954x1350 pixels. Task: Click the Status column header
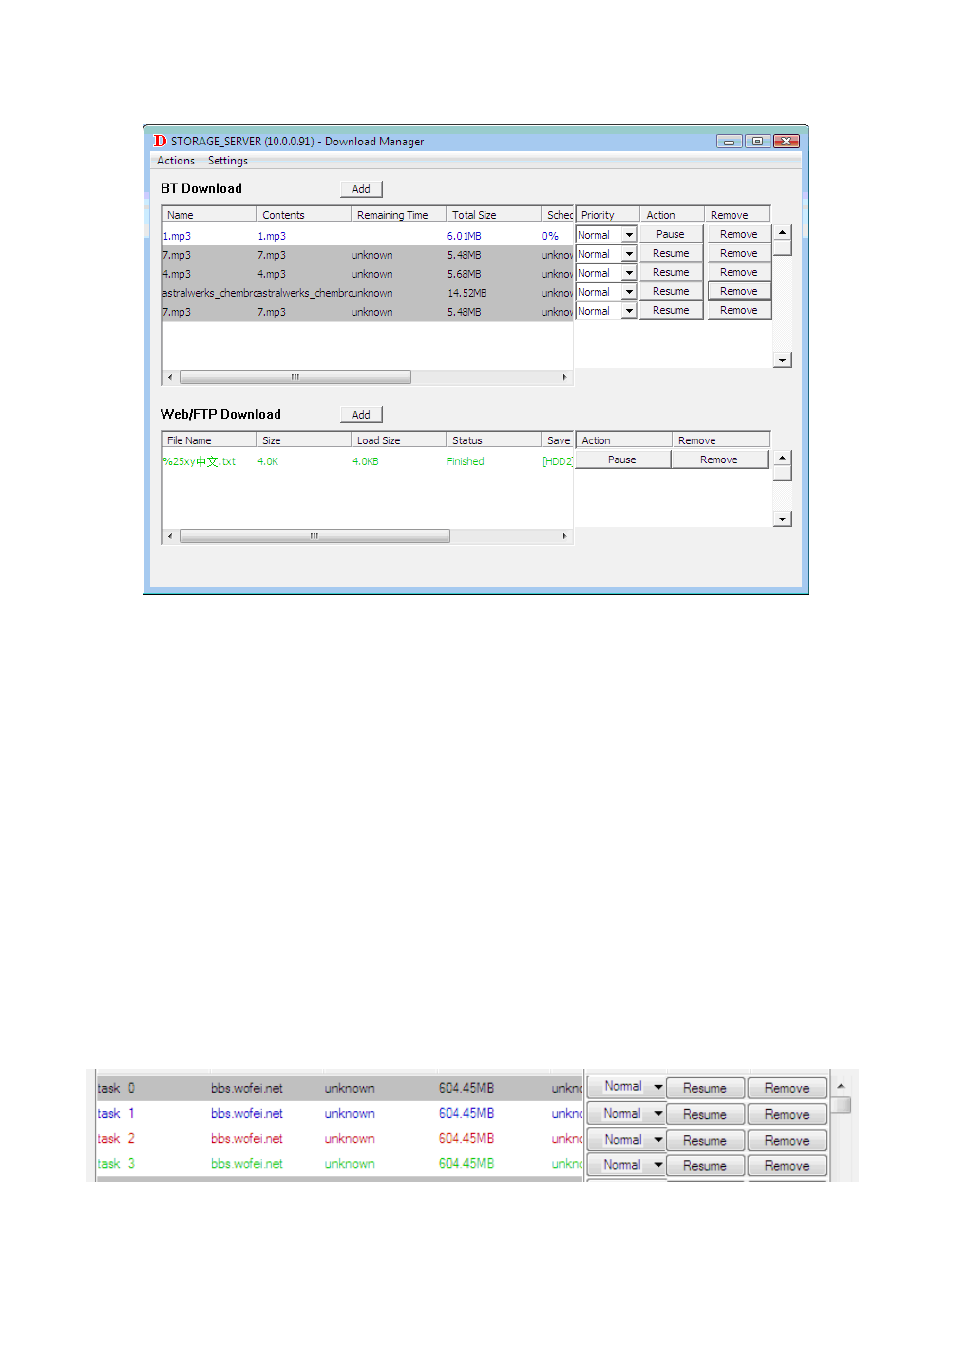(x=494, y=440)
